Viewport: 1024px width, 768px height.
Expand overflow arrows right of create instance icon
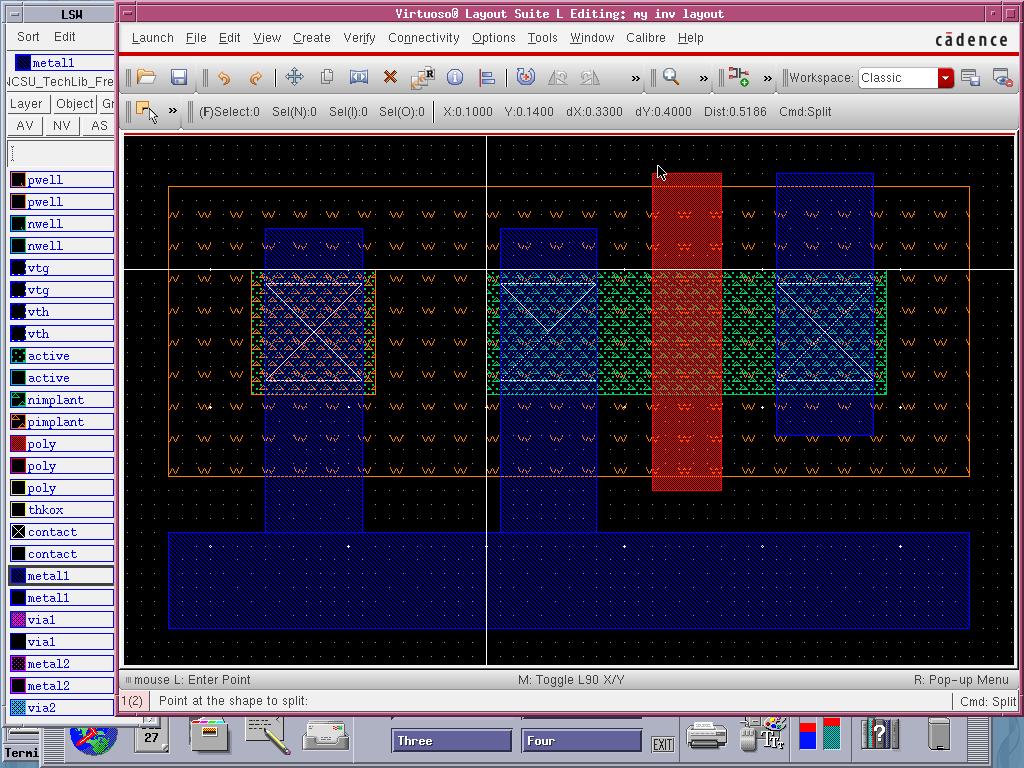[767, 78]
